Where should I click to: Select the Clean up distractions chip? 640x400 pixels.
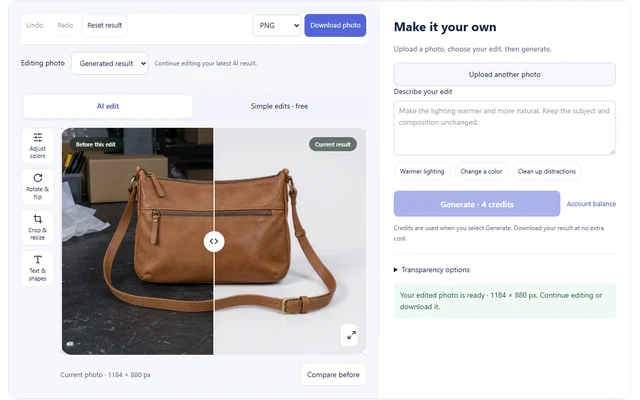tap(547, 171)
